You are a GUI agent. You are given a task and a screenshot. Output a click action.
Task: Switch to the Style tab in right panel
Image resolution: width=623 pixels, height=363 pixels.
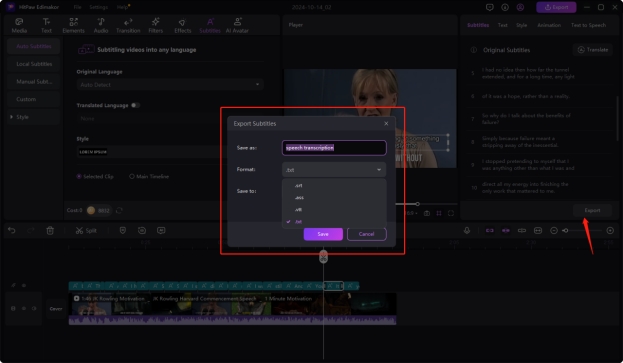pos(521,25)
